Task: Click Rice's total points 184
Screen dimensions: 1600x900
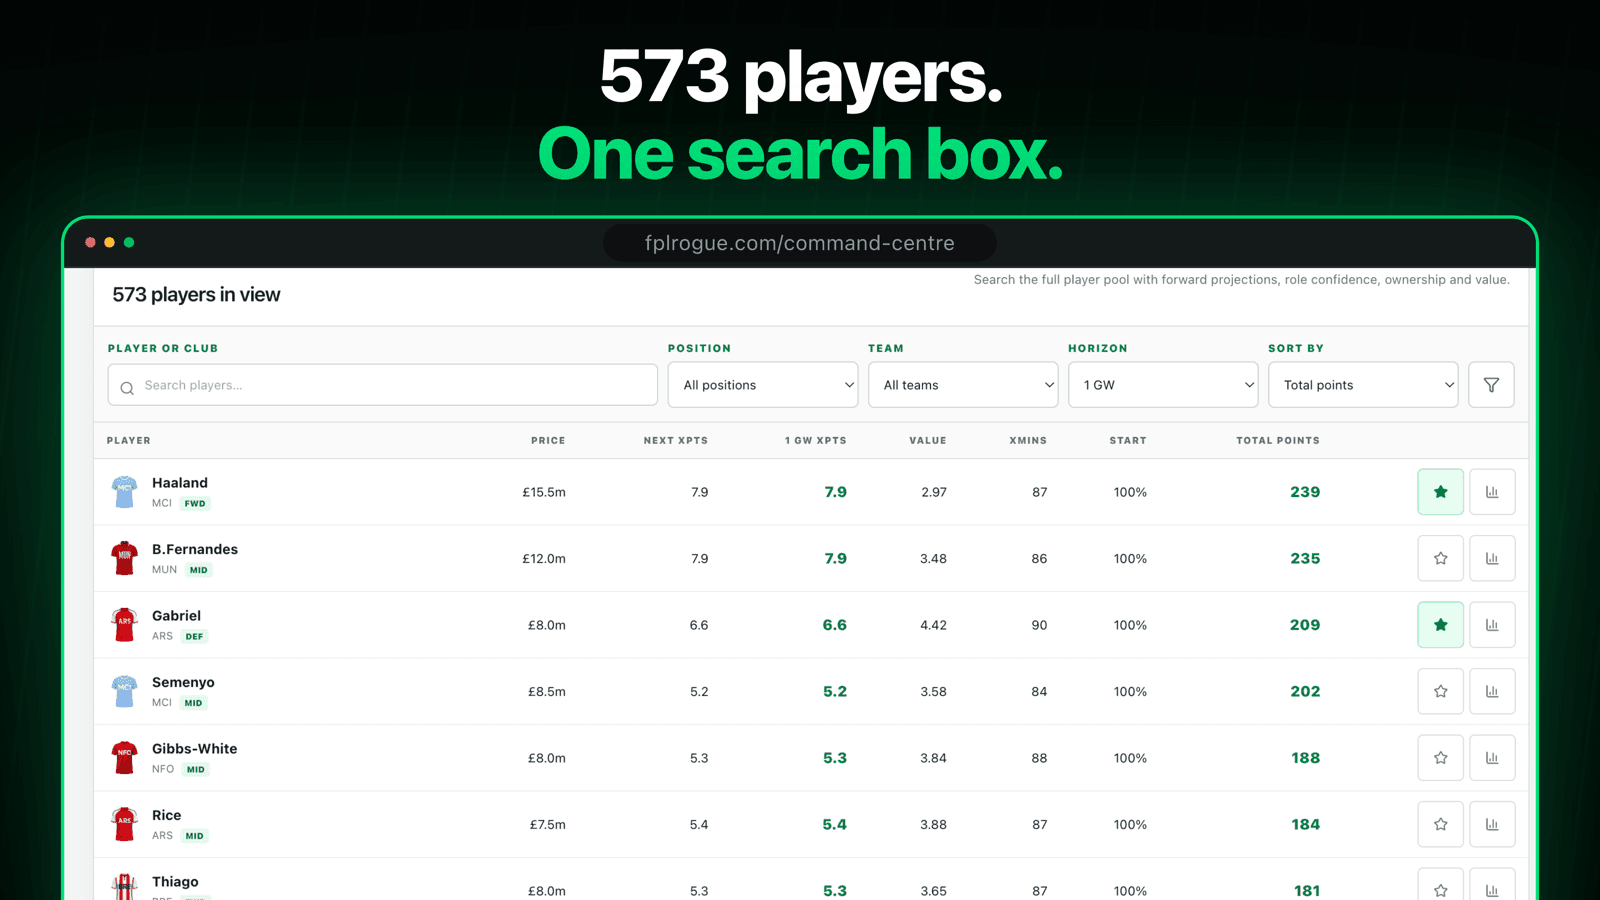Action: click(x=1305, y=825)
